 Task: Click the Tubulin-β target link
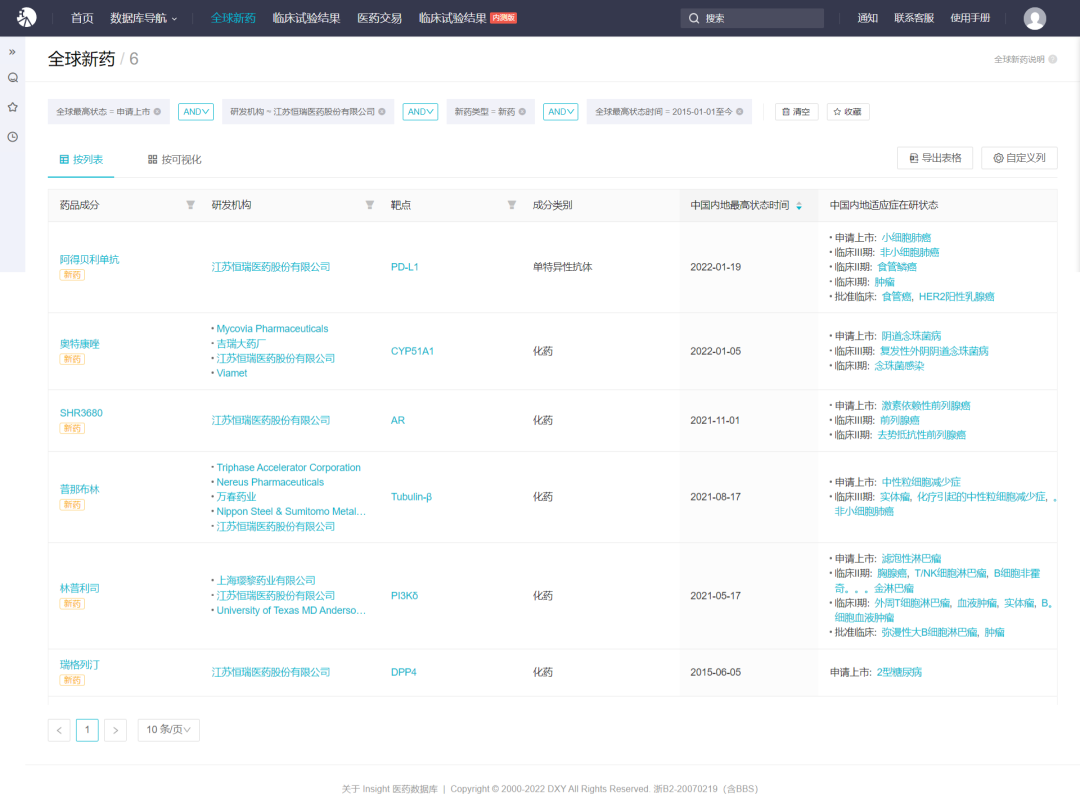(x=411, y=497)
